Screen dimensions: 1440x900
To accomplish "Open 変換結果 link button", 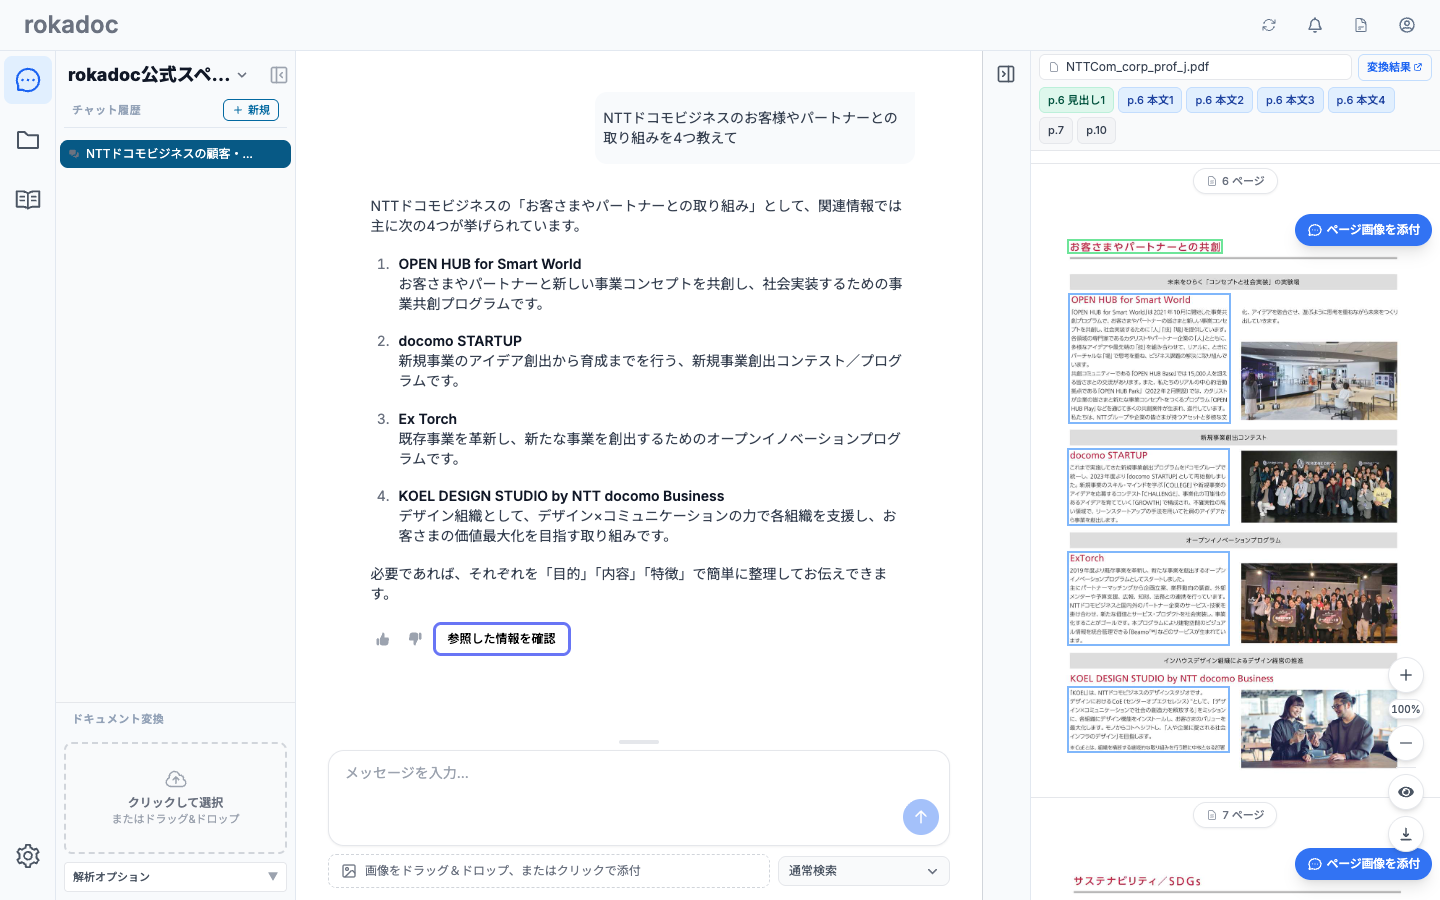I will click(1394, 67).
